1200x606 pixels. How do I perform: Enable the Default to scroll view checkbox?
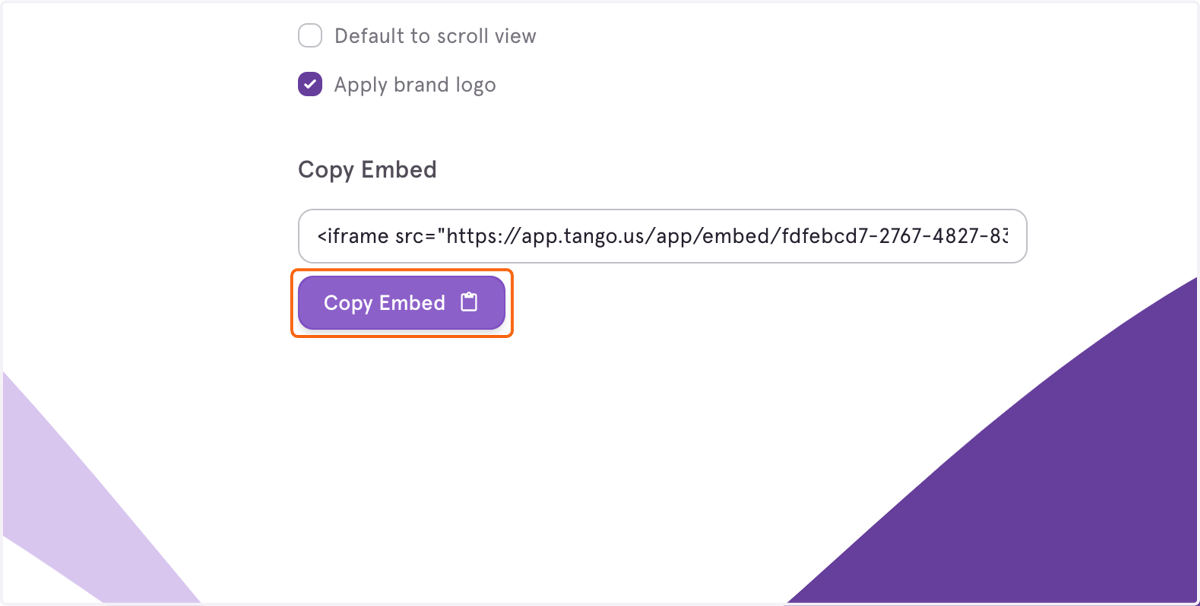(310, 36)
